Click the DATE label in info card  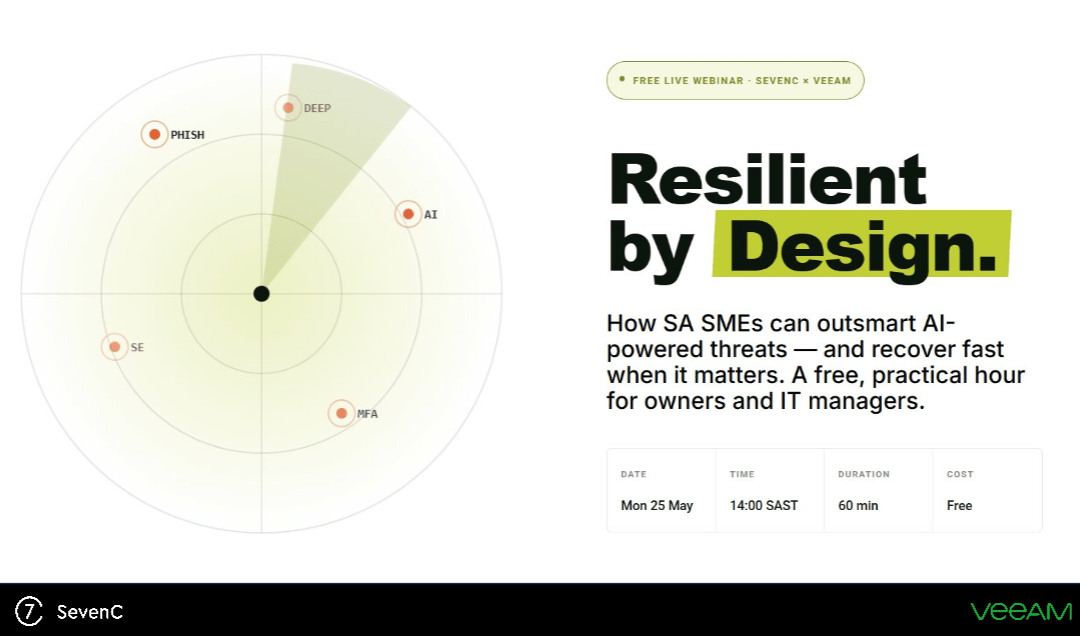pos(634,474)
